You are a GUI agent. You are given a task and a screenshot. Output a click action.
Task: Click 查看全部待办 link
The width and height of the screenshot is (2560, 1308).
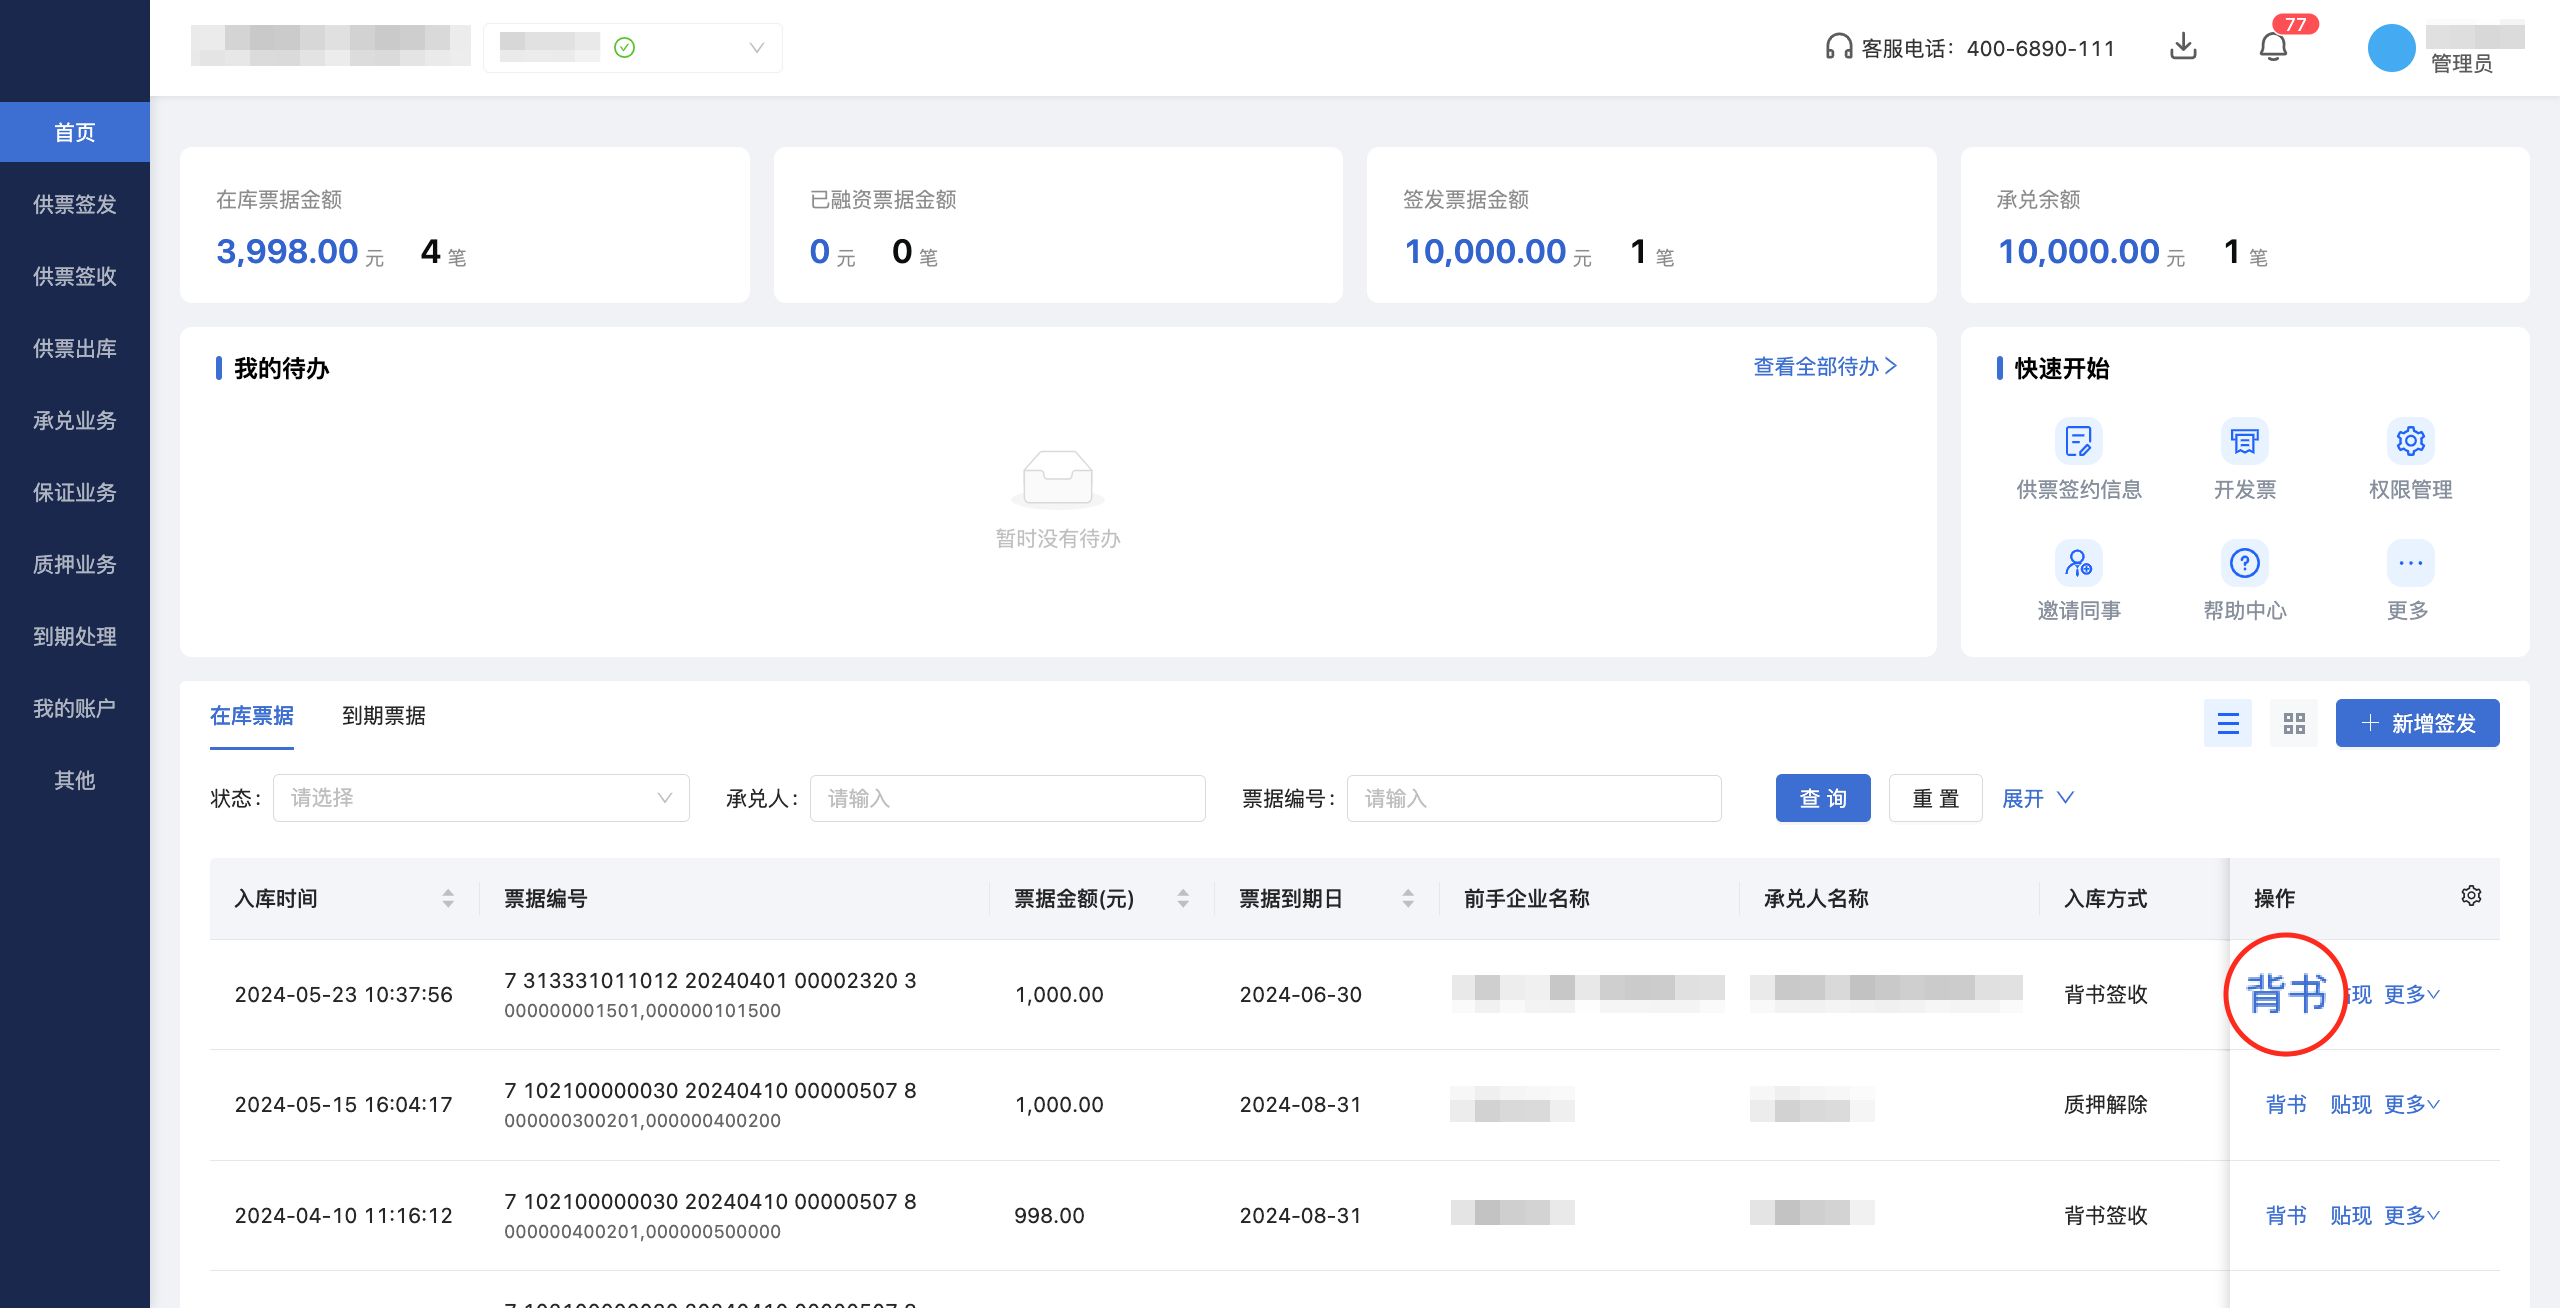1824,367
